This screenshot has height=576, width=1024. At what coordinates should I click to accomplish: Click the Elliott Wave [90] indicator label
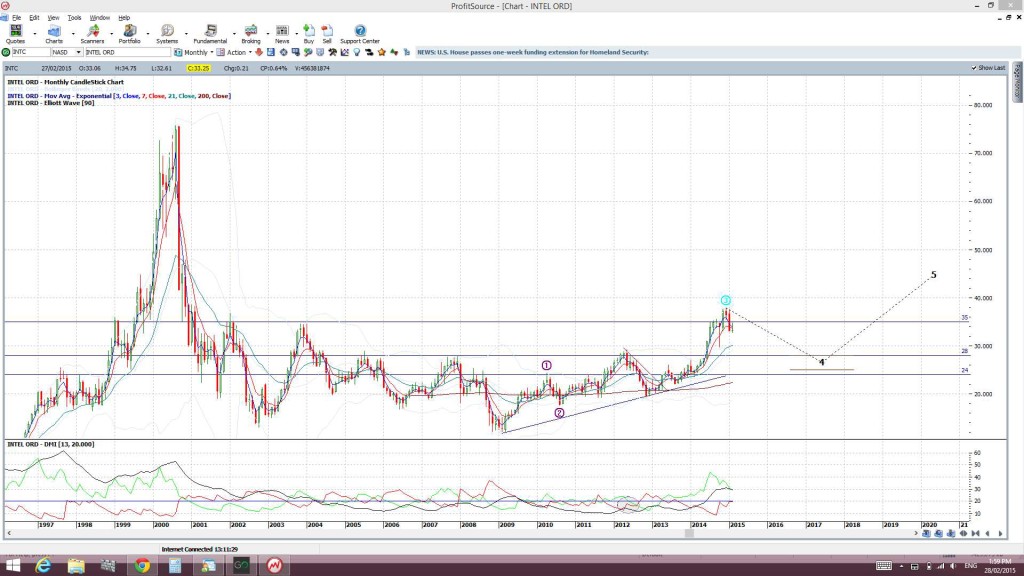[x=50, y=103]
